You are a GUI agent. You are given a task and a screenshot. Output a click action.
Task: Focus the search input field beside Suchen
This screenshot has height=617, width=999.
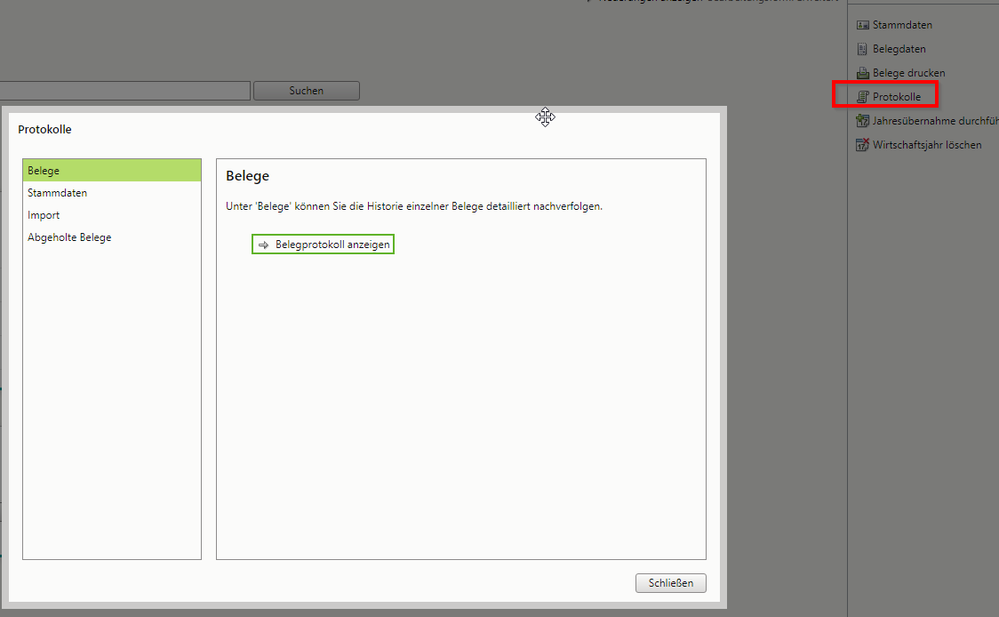(x=125, y=91)
